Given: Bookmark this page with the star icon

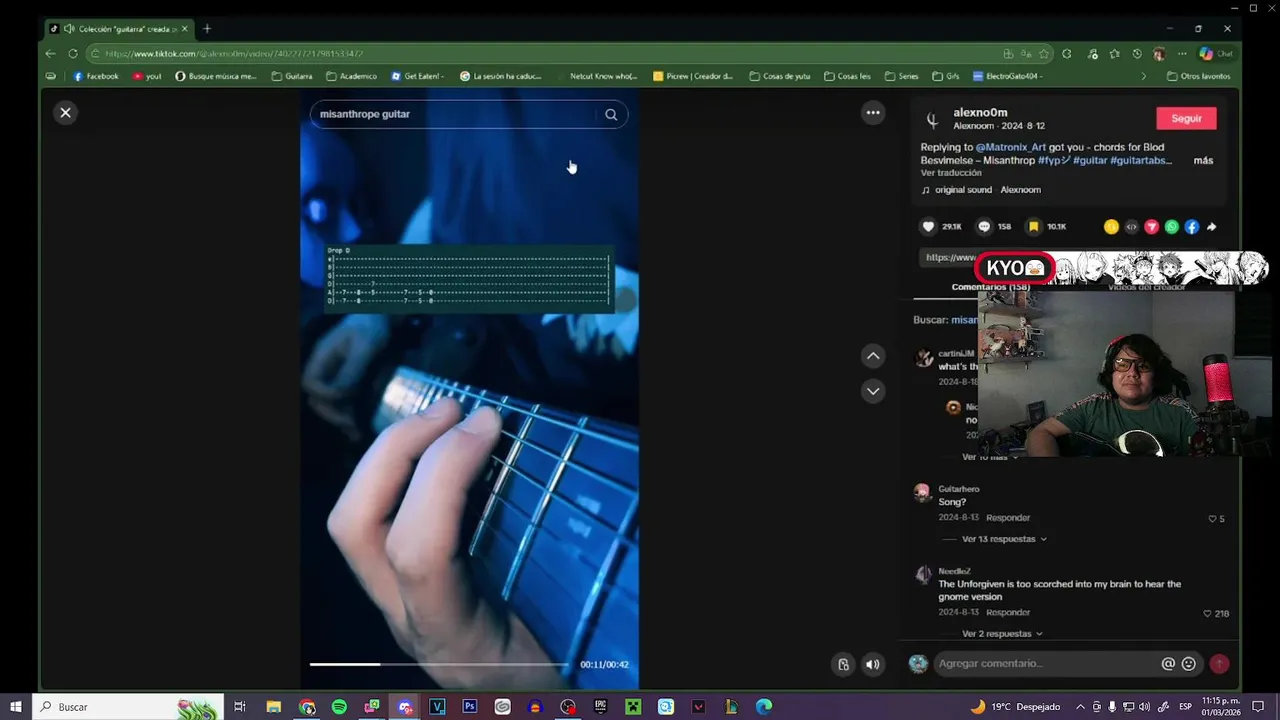Looking at the screenshot, I should click(x=1044, y=53).
